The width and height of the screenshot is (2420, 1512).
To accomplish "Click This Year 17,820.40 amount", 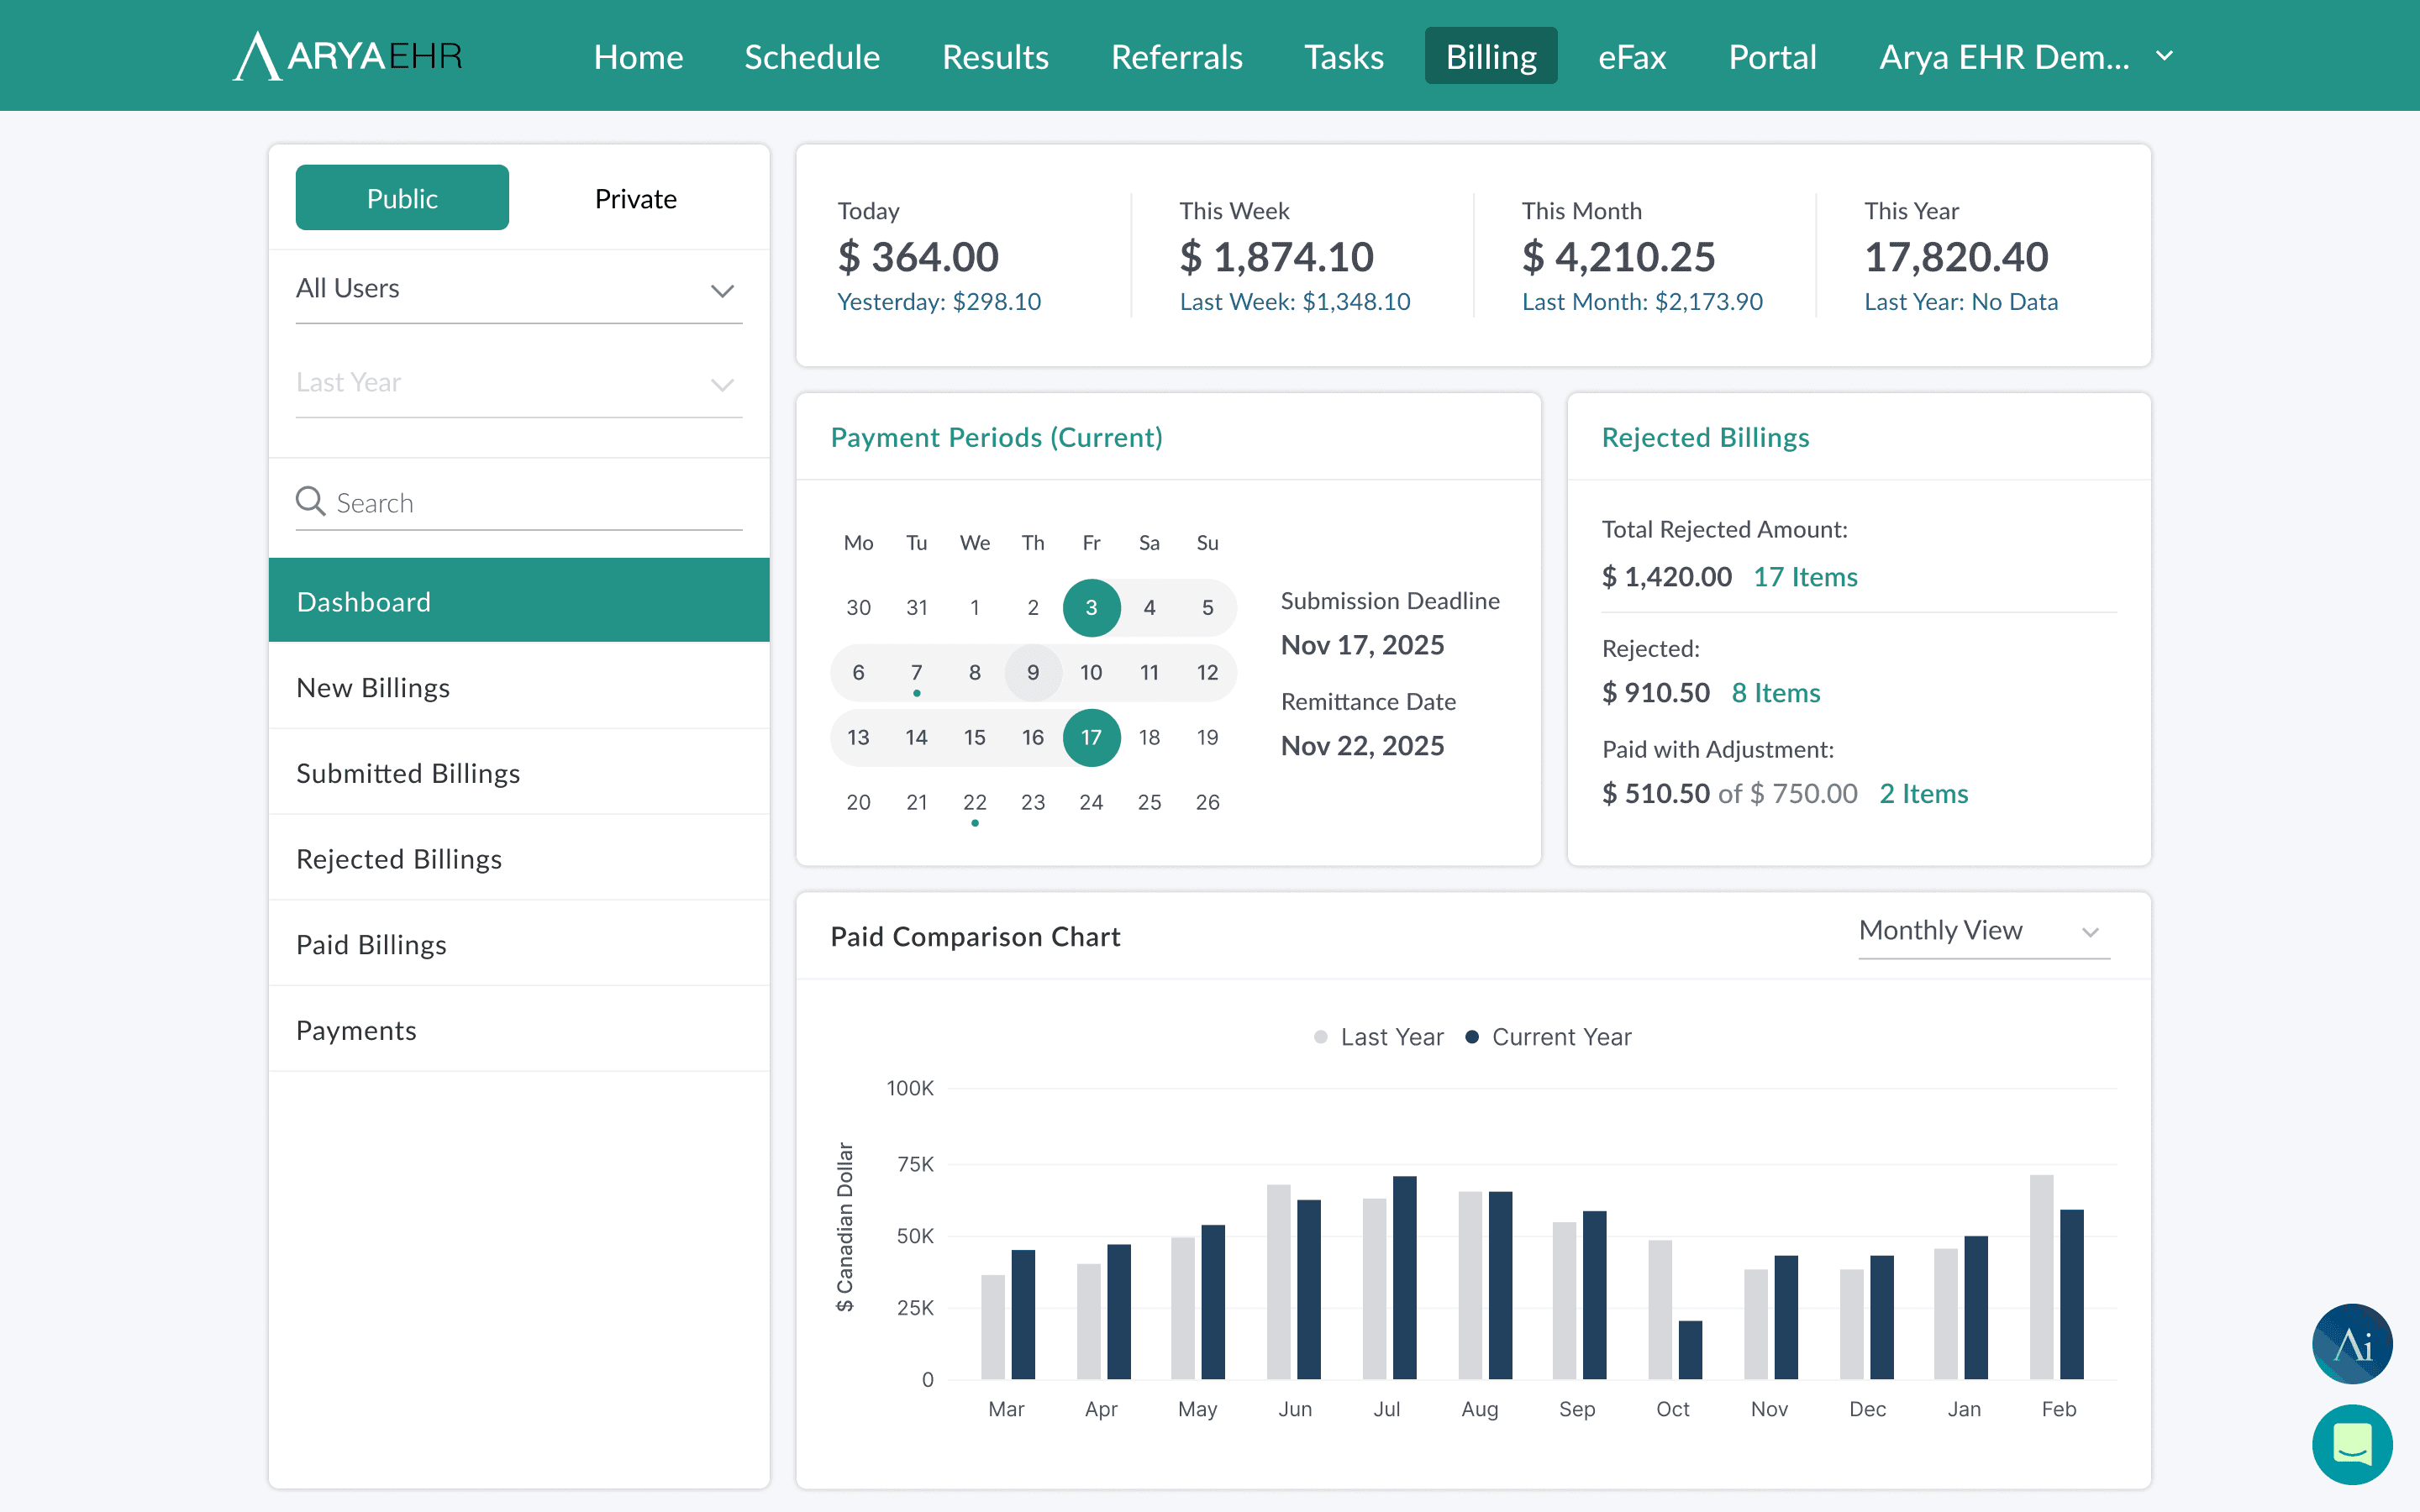I will 1956,257.
